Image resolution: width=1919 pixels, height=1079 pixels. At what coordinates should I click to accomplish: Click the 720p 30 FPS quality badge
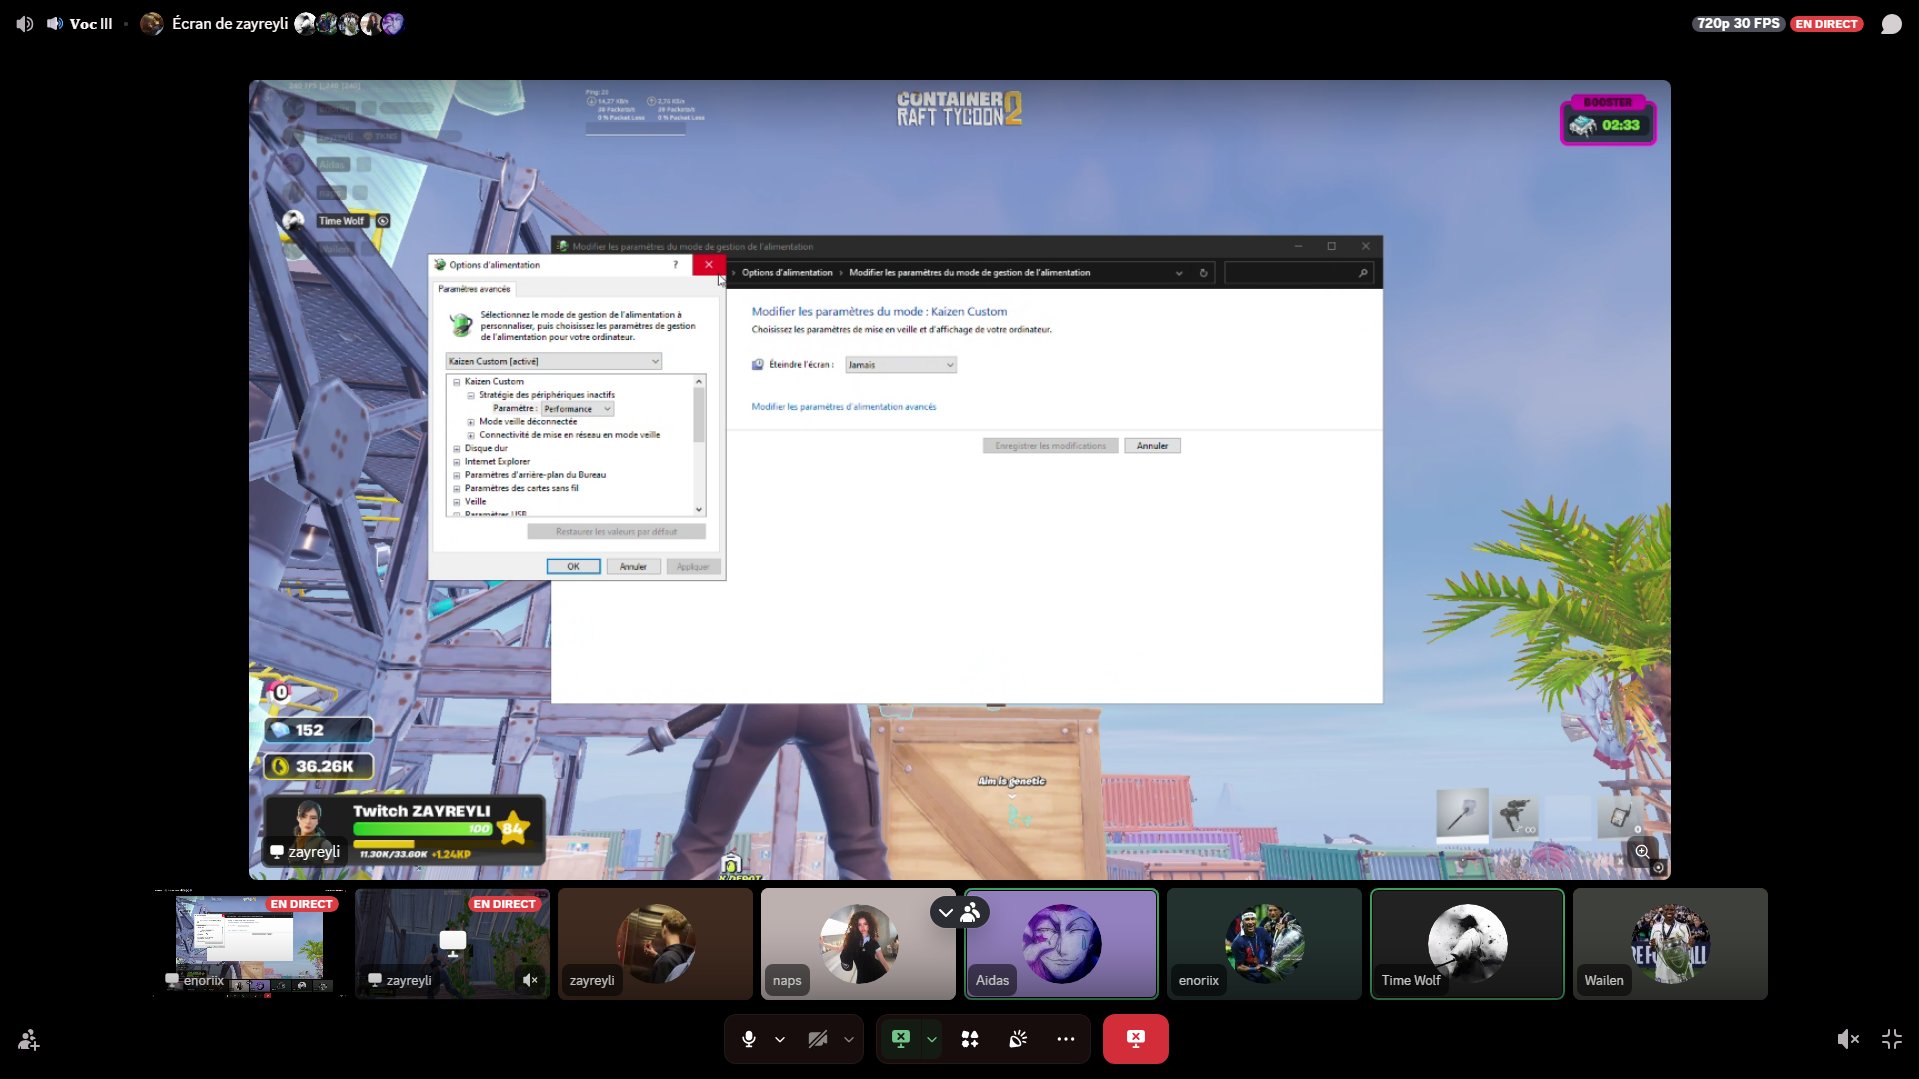point(1738,23)
